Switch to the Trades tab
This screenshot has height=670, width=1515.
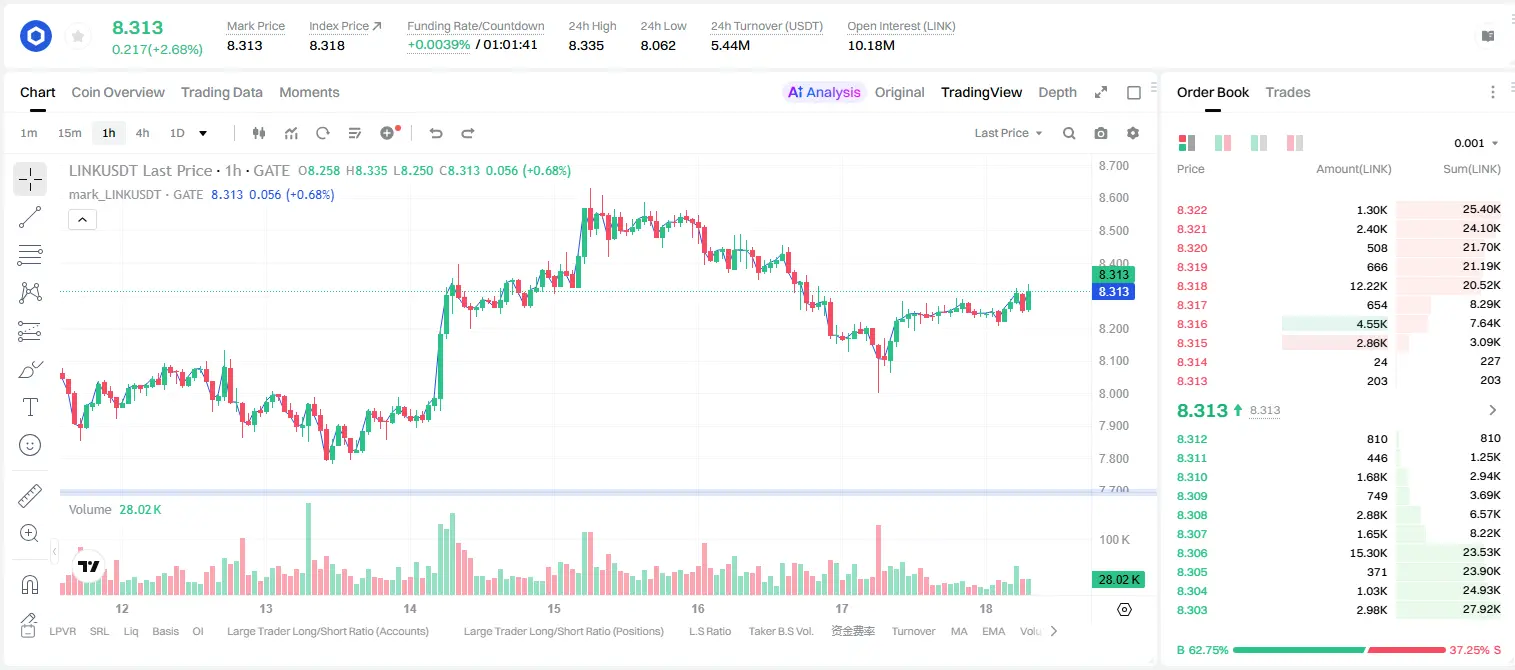(x=1288, y=92)
